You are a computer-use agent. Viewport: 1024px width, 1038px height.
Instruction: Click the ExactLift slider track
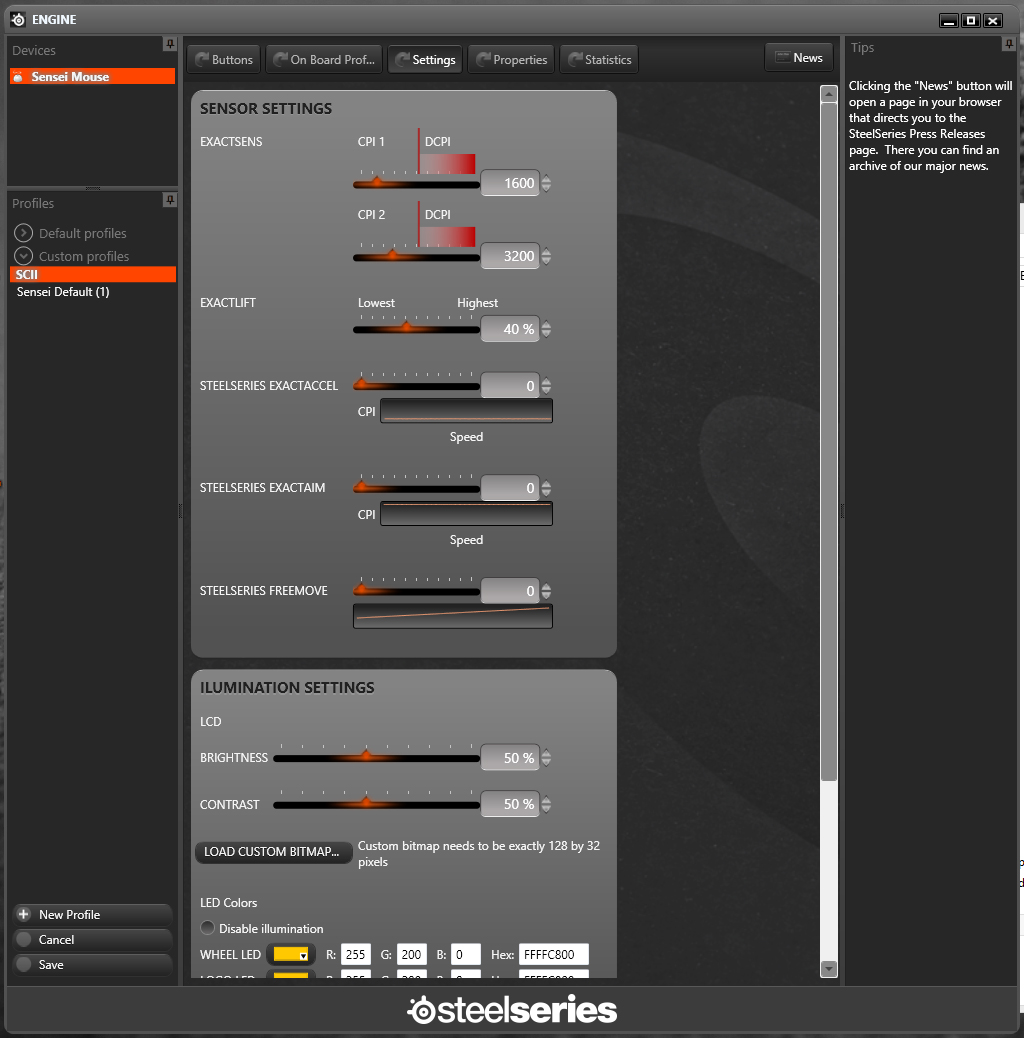(x=416, y=329)
